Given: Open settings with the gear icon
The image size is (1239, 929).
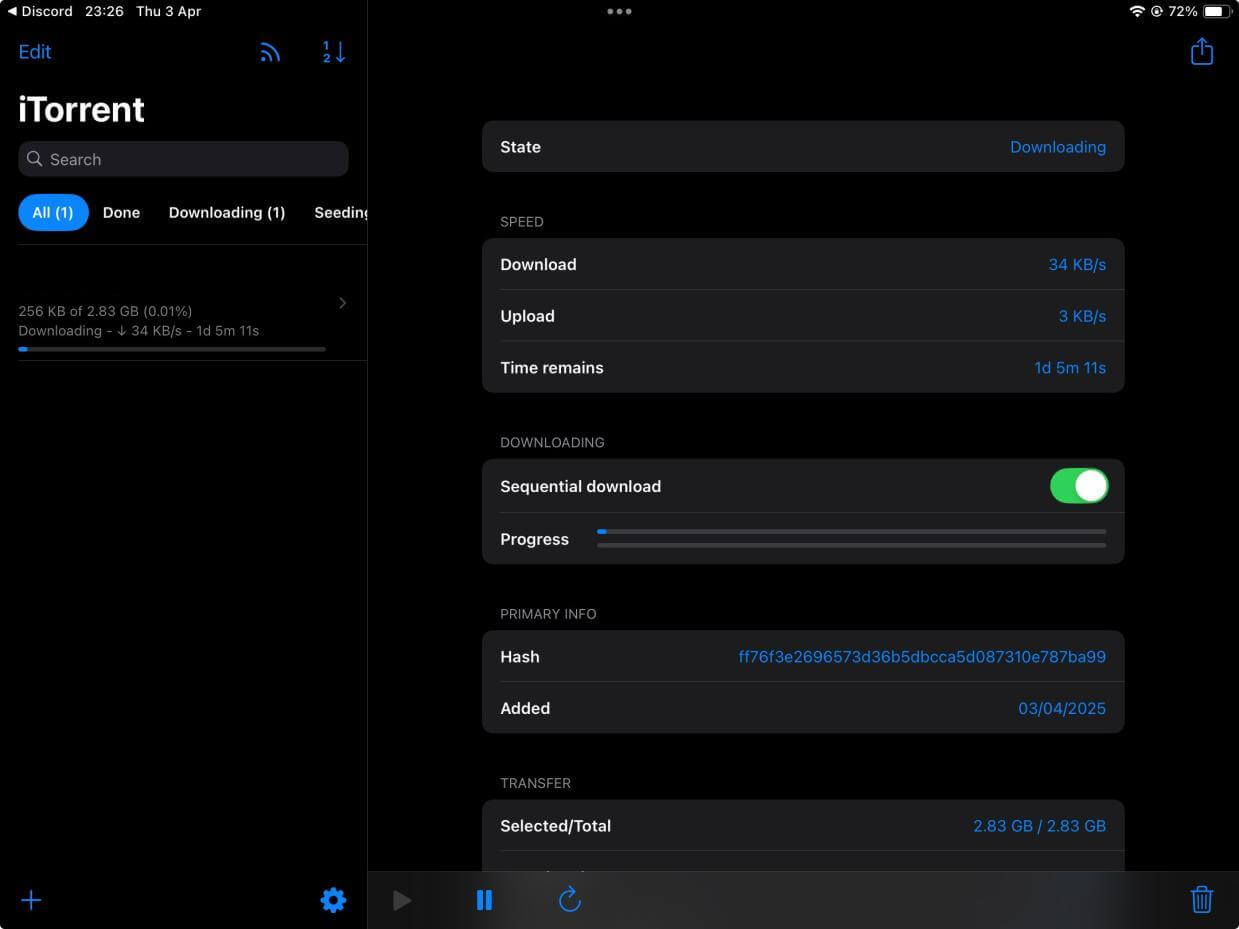Looking at the screenshot, I should (333, 900).
